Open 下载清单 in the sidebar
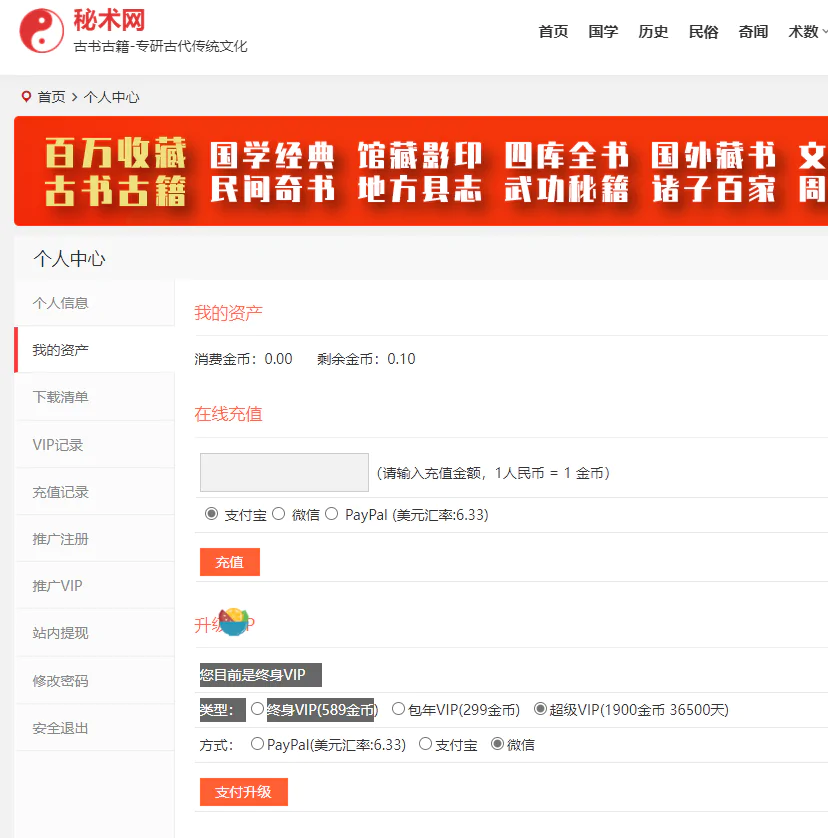This screenshot has height=838, width=828. pyautogui.click(x=95, y=397)
